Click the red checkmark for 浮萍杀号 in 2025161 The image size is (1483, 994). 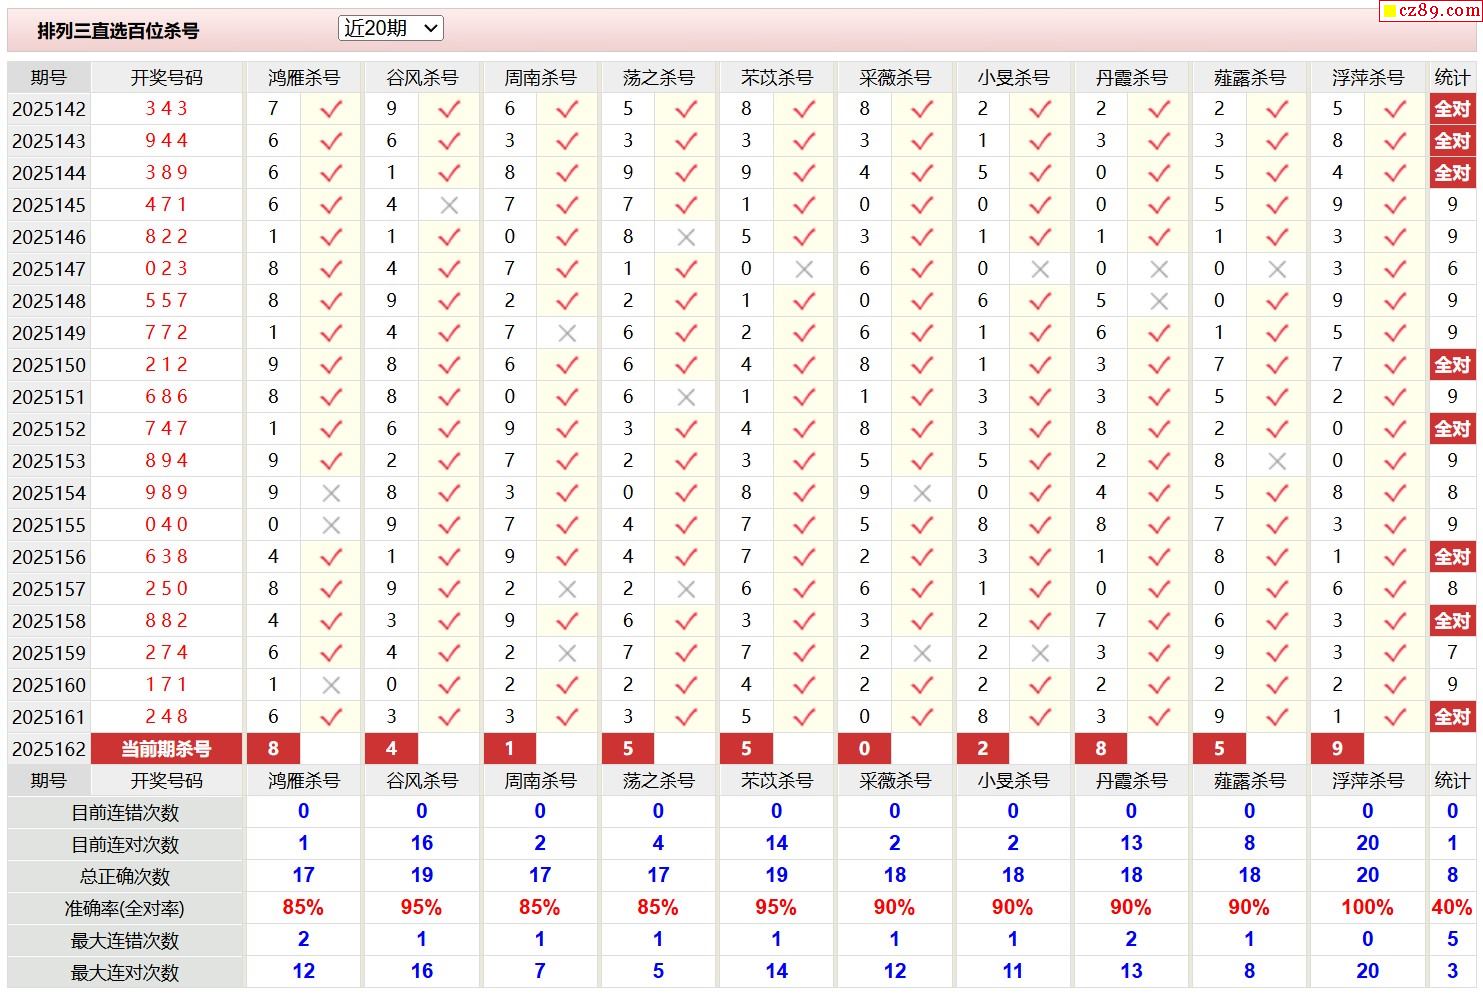pyautogui.click(x=1395, y=717)
